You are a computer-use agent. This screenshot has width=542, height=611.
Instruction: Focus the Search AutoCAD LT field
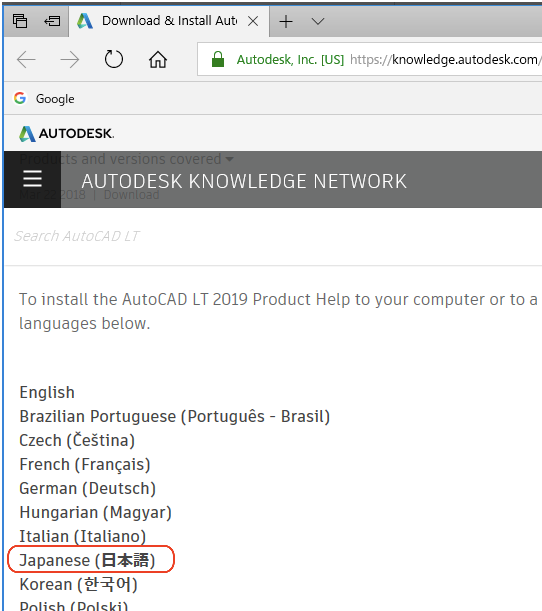(273, 236)
